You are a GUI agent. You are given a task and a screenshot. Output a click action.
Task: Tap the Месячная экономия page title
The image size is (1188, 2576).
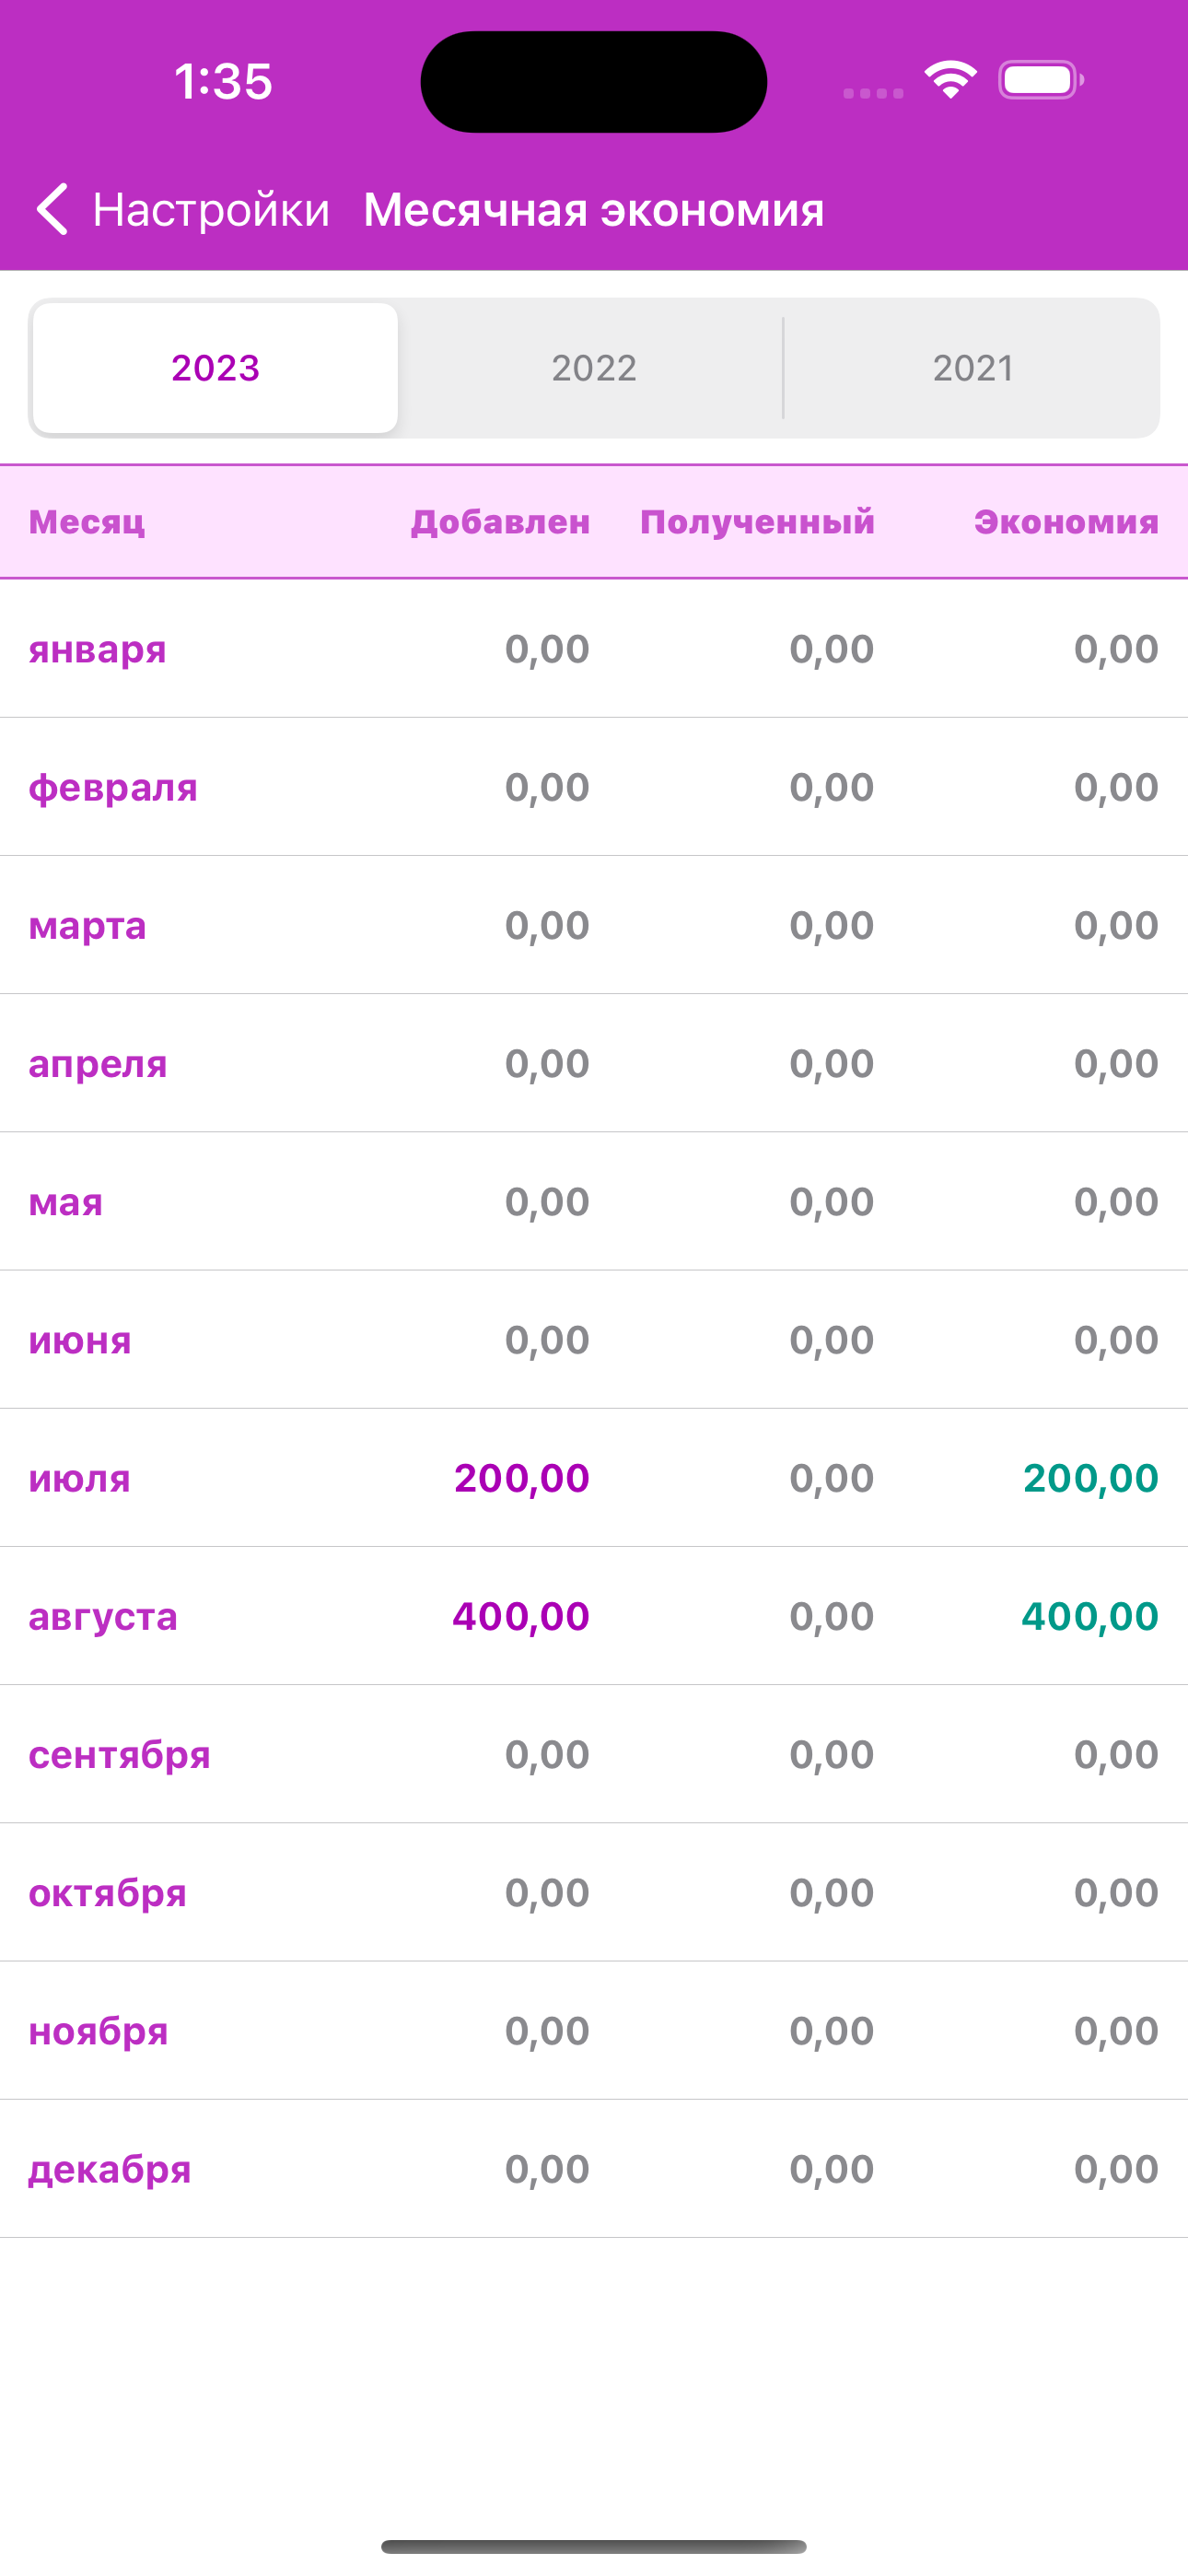point(593,210)
